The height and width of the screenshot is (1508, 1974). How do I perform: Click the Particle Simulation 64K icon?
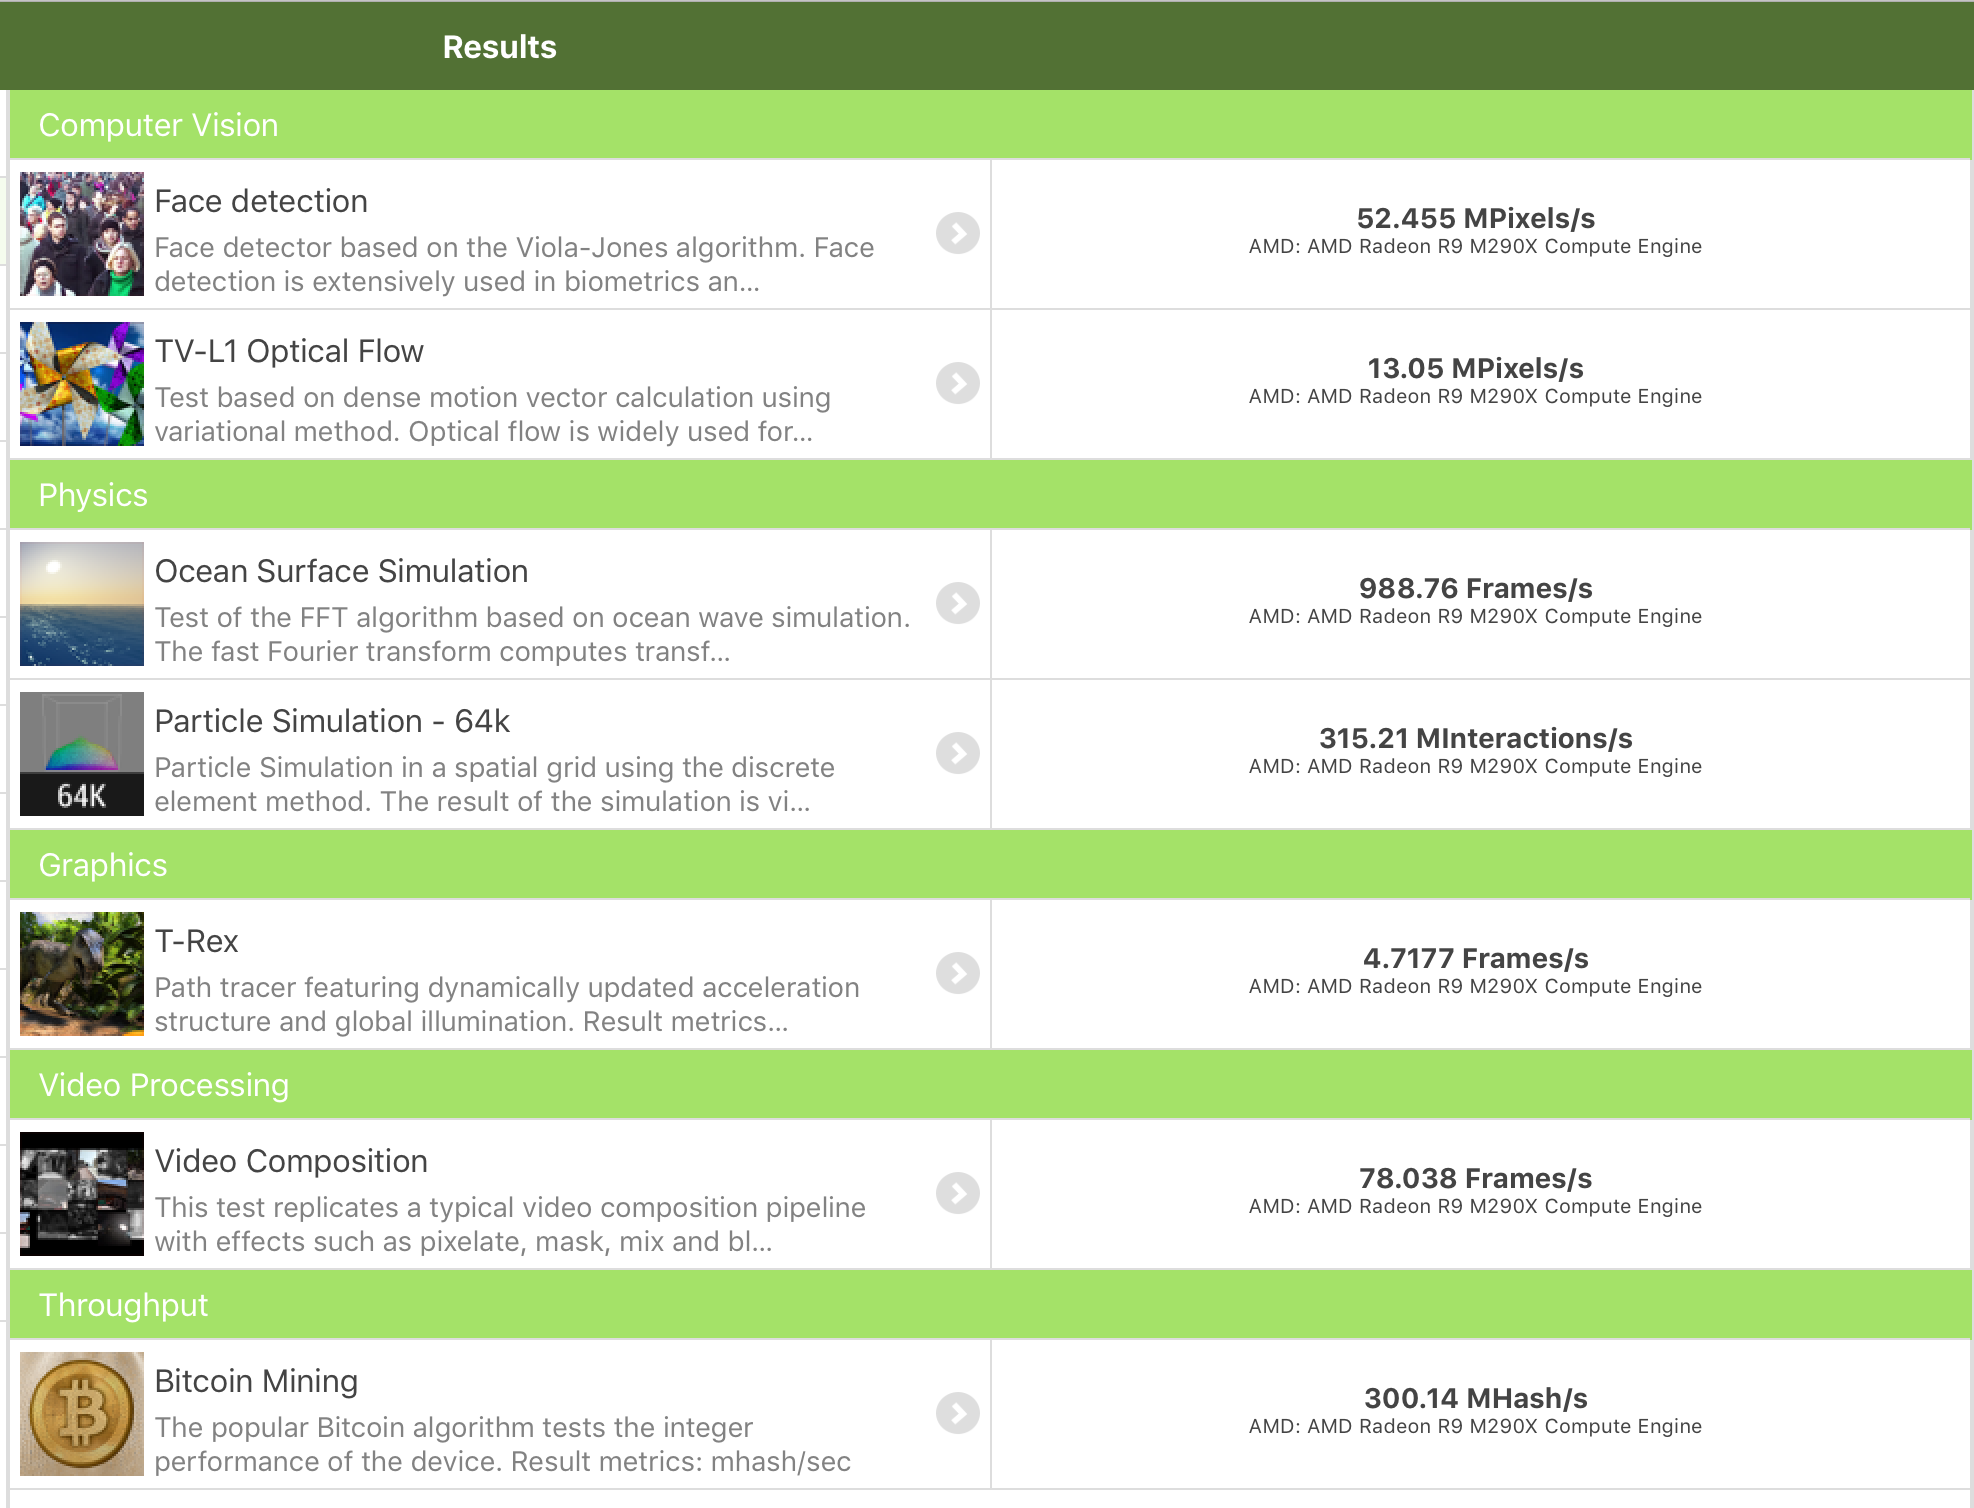82,754
